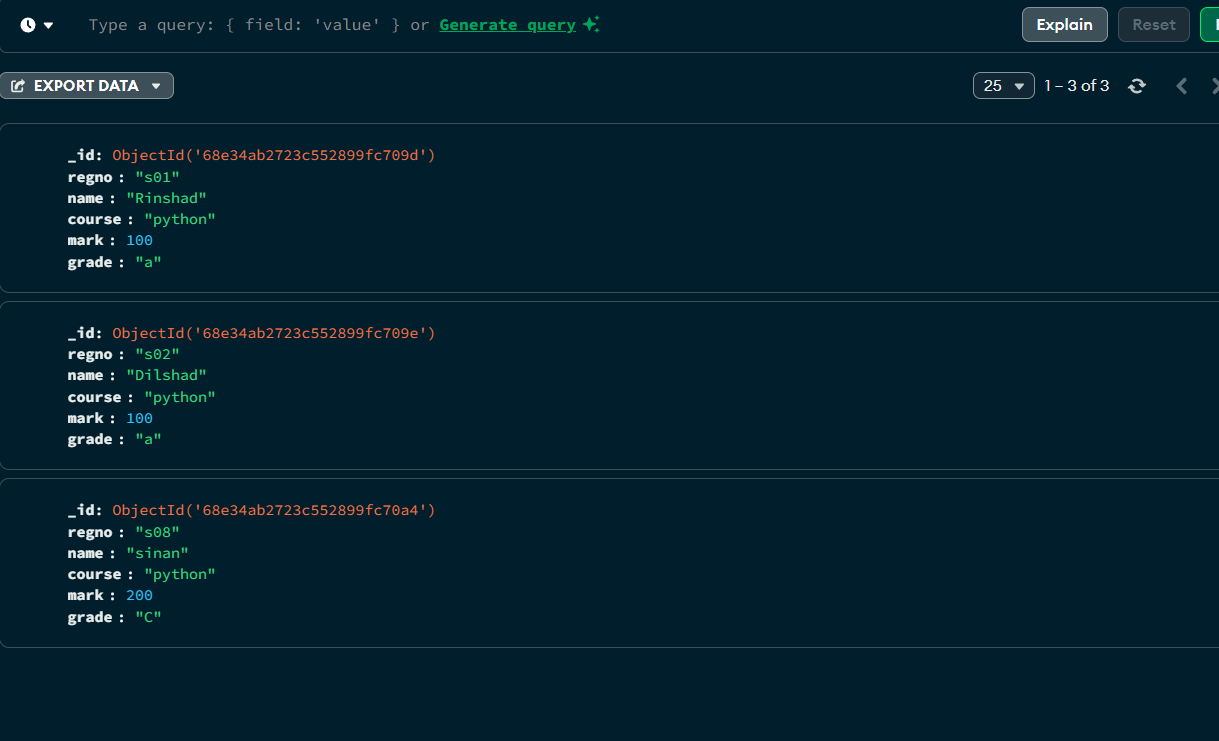
Task: Click the Explain button
Action: 1064,24
